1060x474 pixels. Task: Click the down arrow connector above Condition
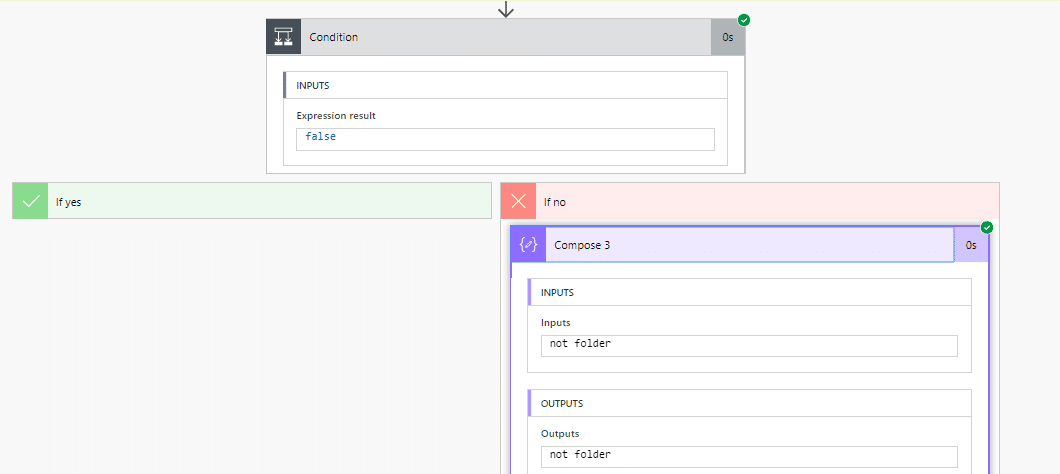506,9
